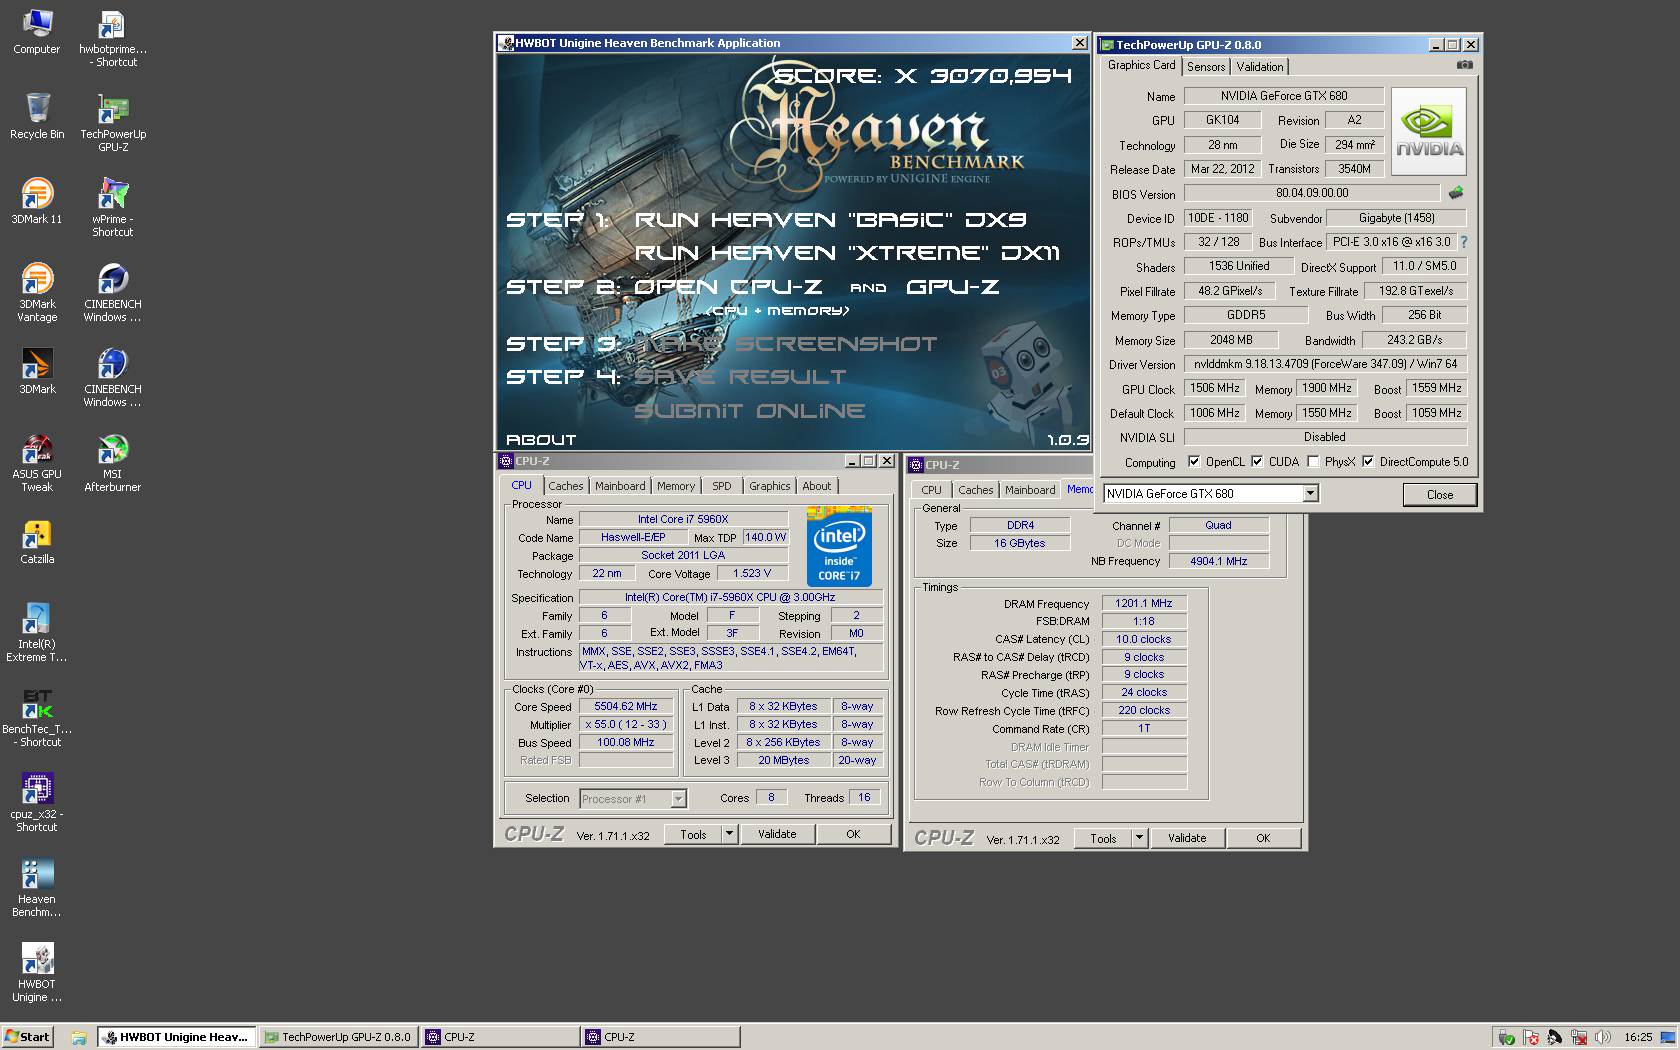The height and width of the screenshot is (1050, 1680).
Task: Click the Bus Interface question mark icon
Action: [1464, 242]
